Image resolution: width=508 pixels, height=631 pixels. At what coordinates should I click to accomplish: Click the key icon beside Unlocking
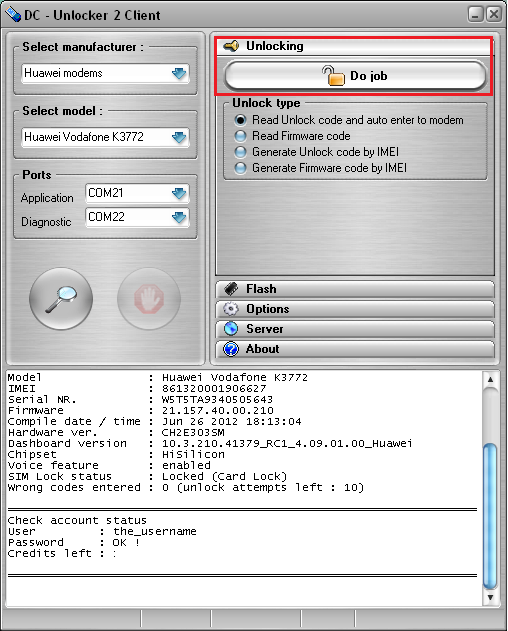pyautogui.click(x=231, y=46)
